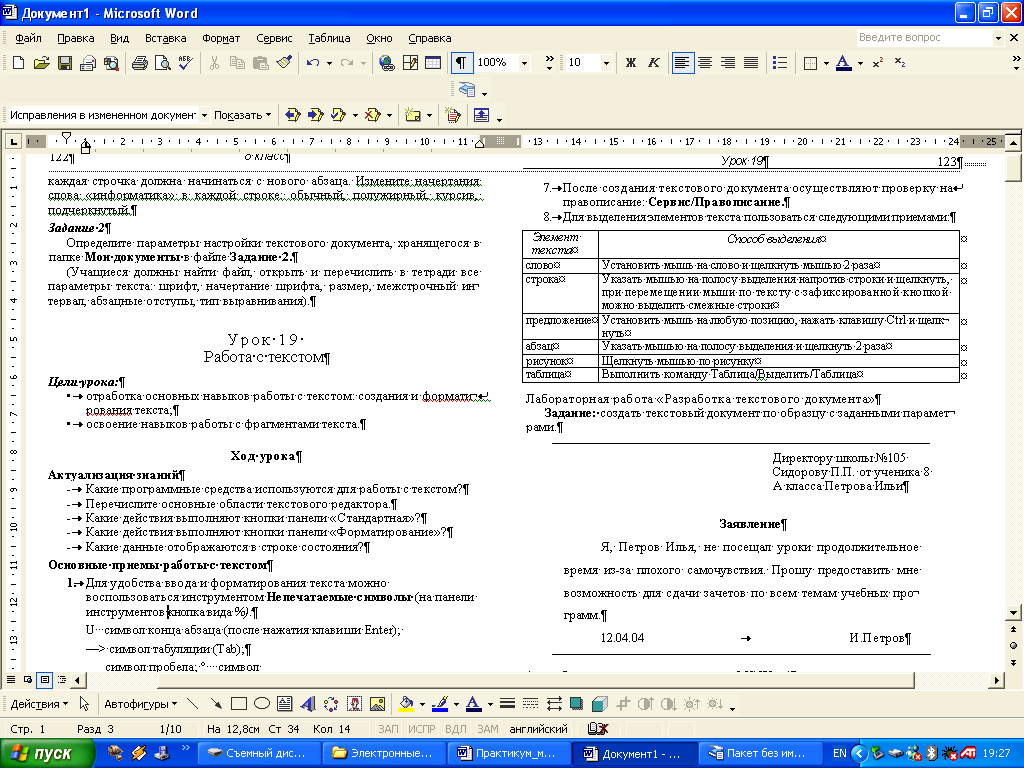Align text to the left

(x=682, y=63)
